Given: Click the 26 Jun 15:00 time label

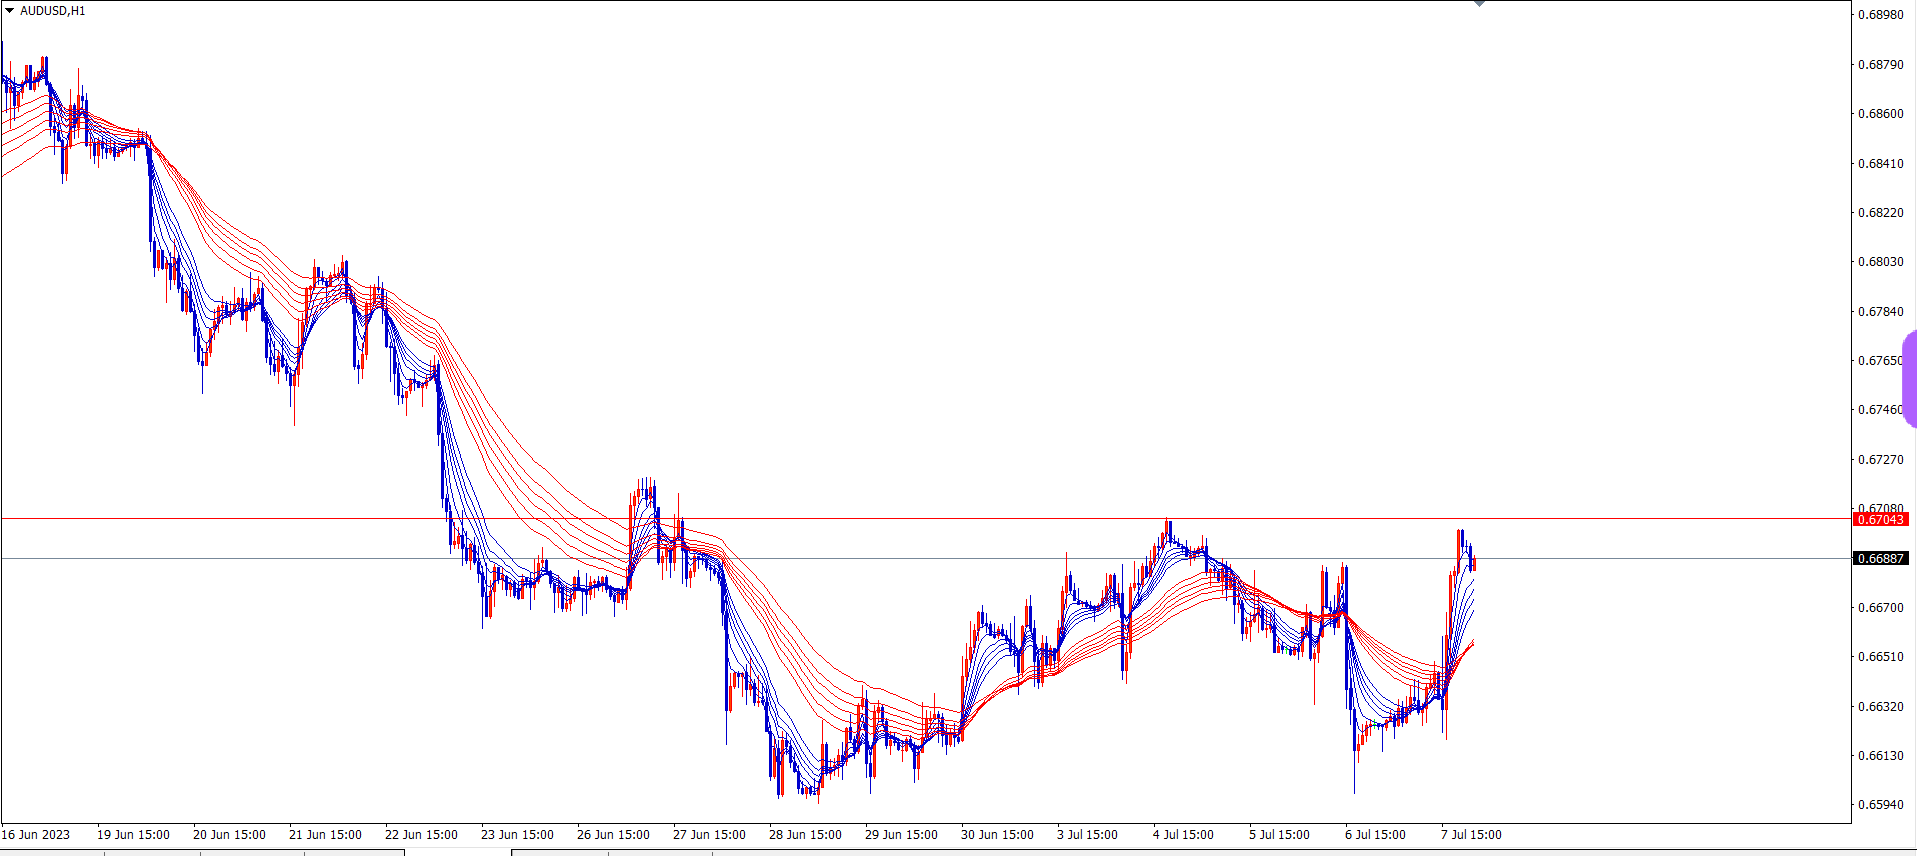Looking at the screenshot, I should coord(613,835).
